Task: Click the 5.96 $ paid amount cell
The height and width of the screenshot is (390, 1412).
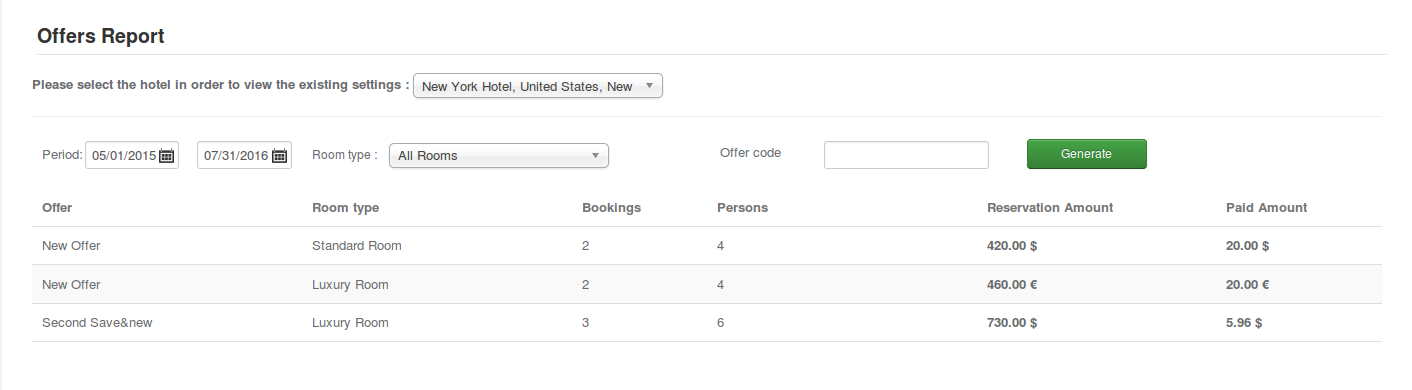Action: click(1244, 323)
